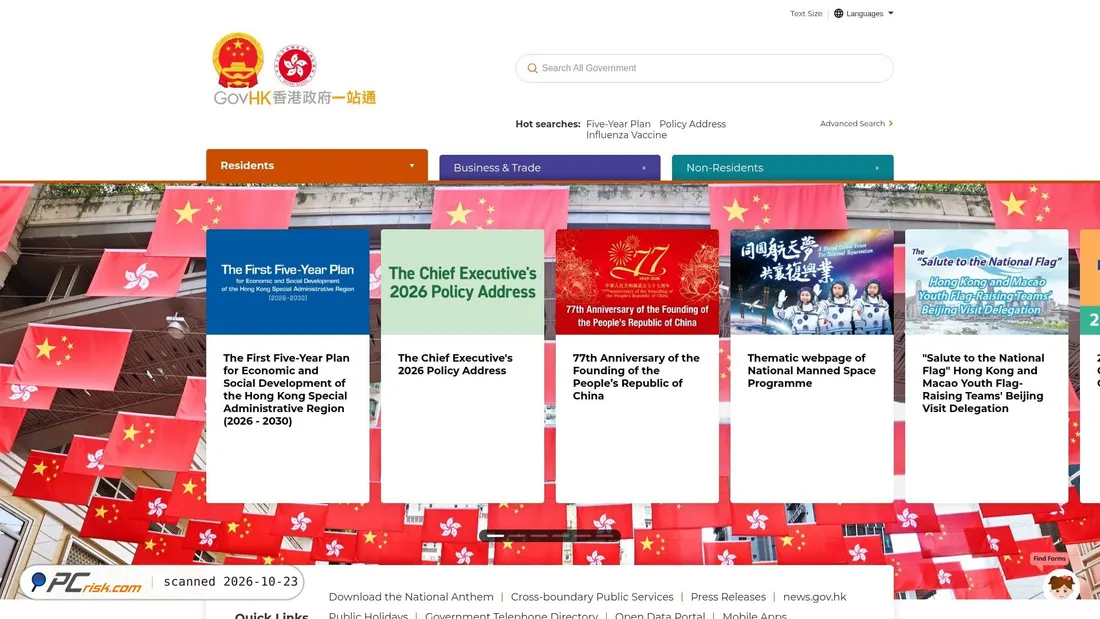Open the 2026 Policy Address banner image
Screen dimensions: 1100x619
(462, 282)
